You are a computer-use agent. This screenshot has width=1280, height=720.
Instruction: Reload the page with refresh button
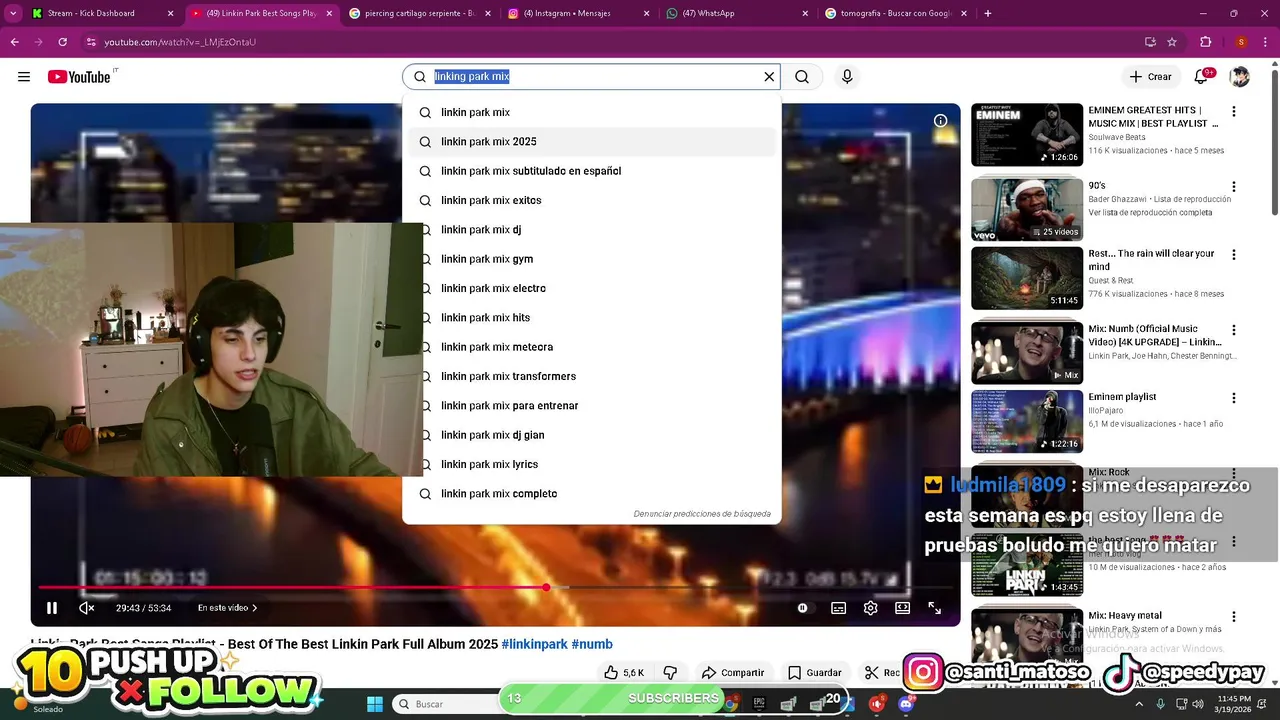coord(62,42)
